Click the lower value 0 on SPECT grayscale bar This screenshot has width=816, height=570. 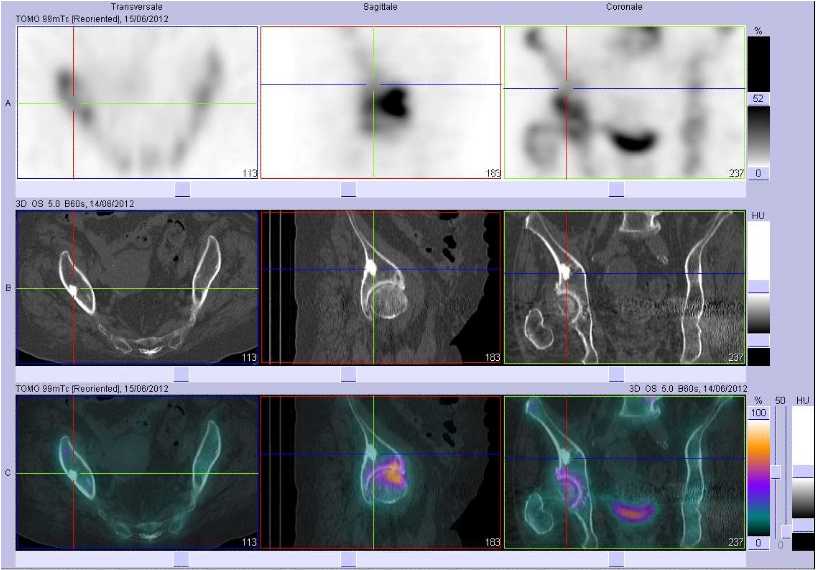point(758,173)
